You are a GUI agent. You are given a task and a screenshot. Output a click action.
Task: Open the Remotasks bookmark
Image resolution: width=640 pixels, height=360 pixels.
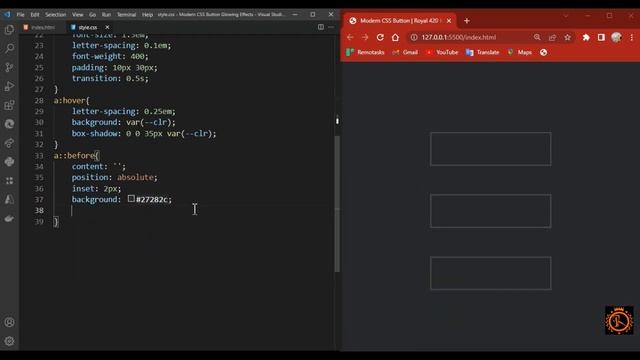point(365,52)
